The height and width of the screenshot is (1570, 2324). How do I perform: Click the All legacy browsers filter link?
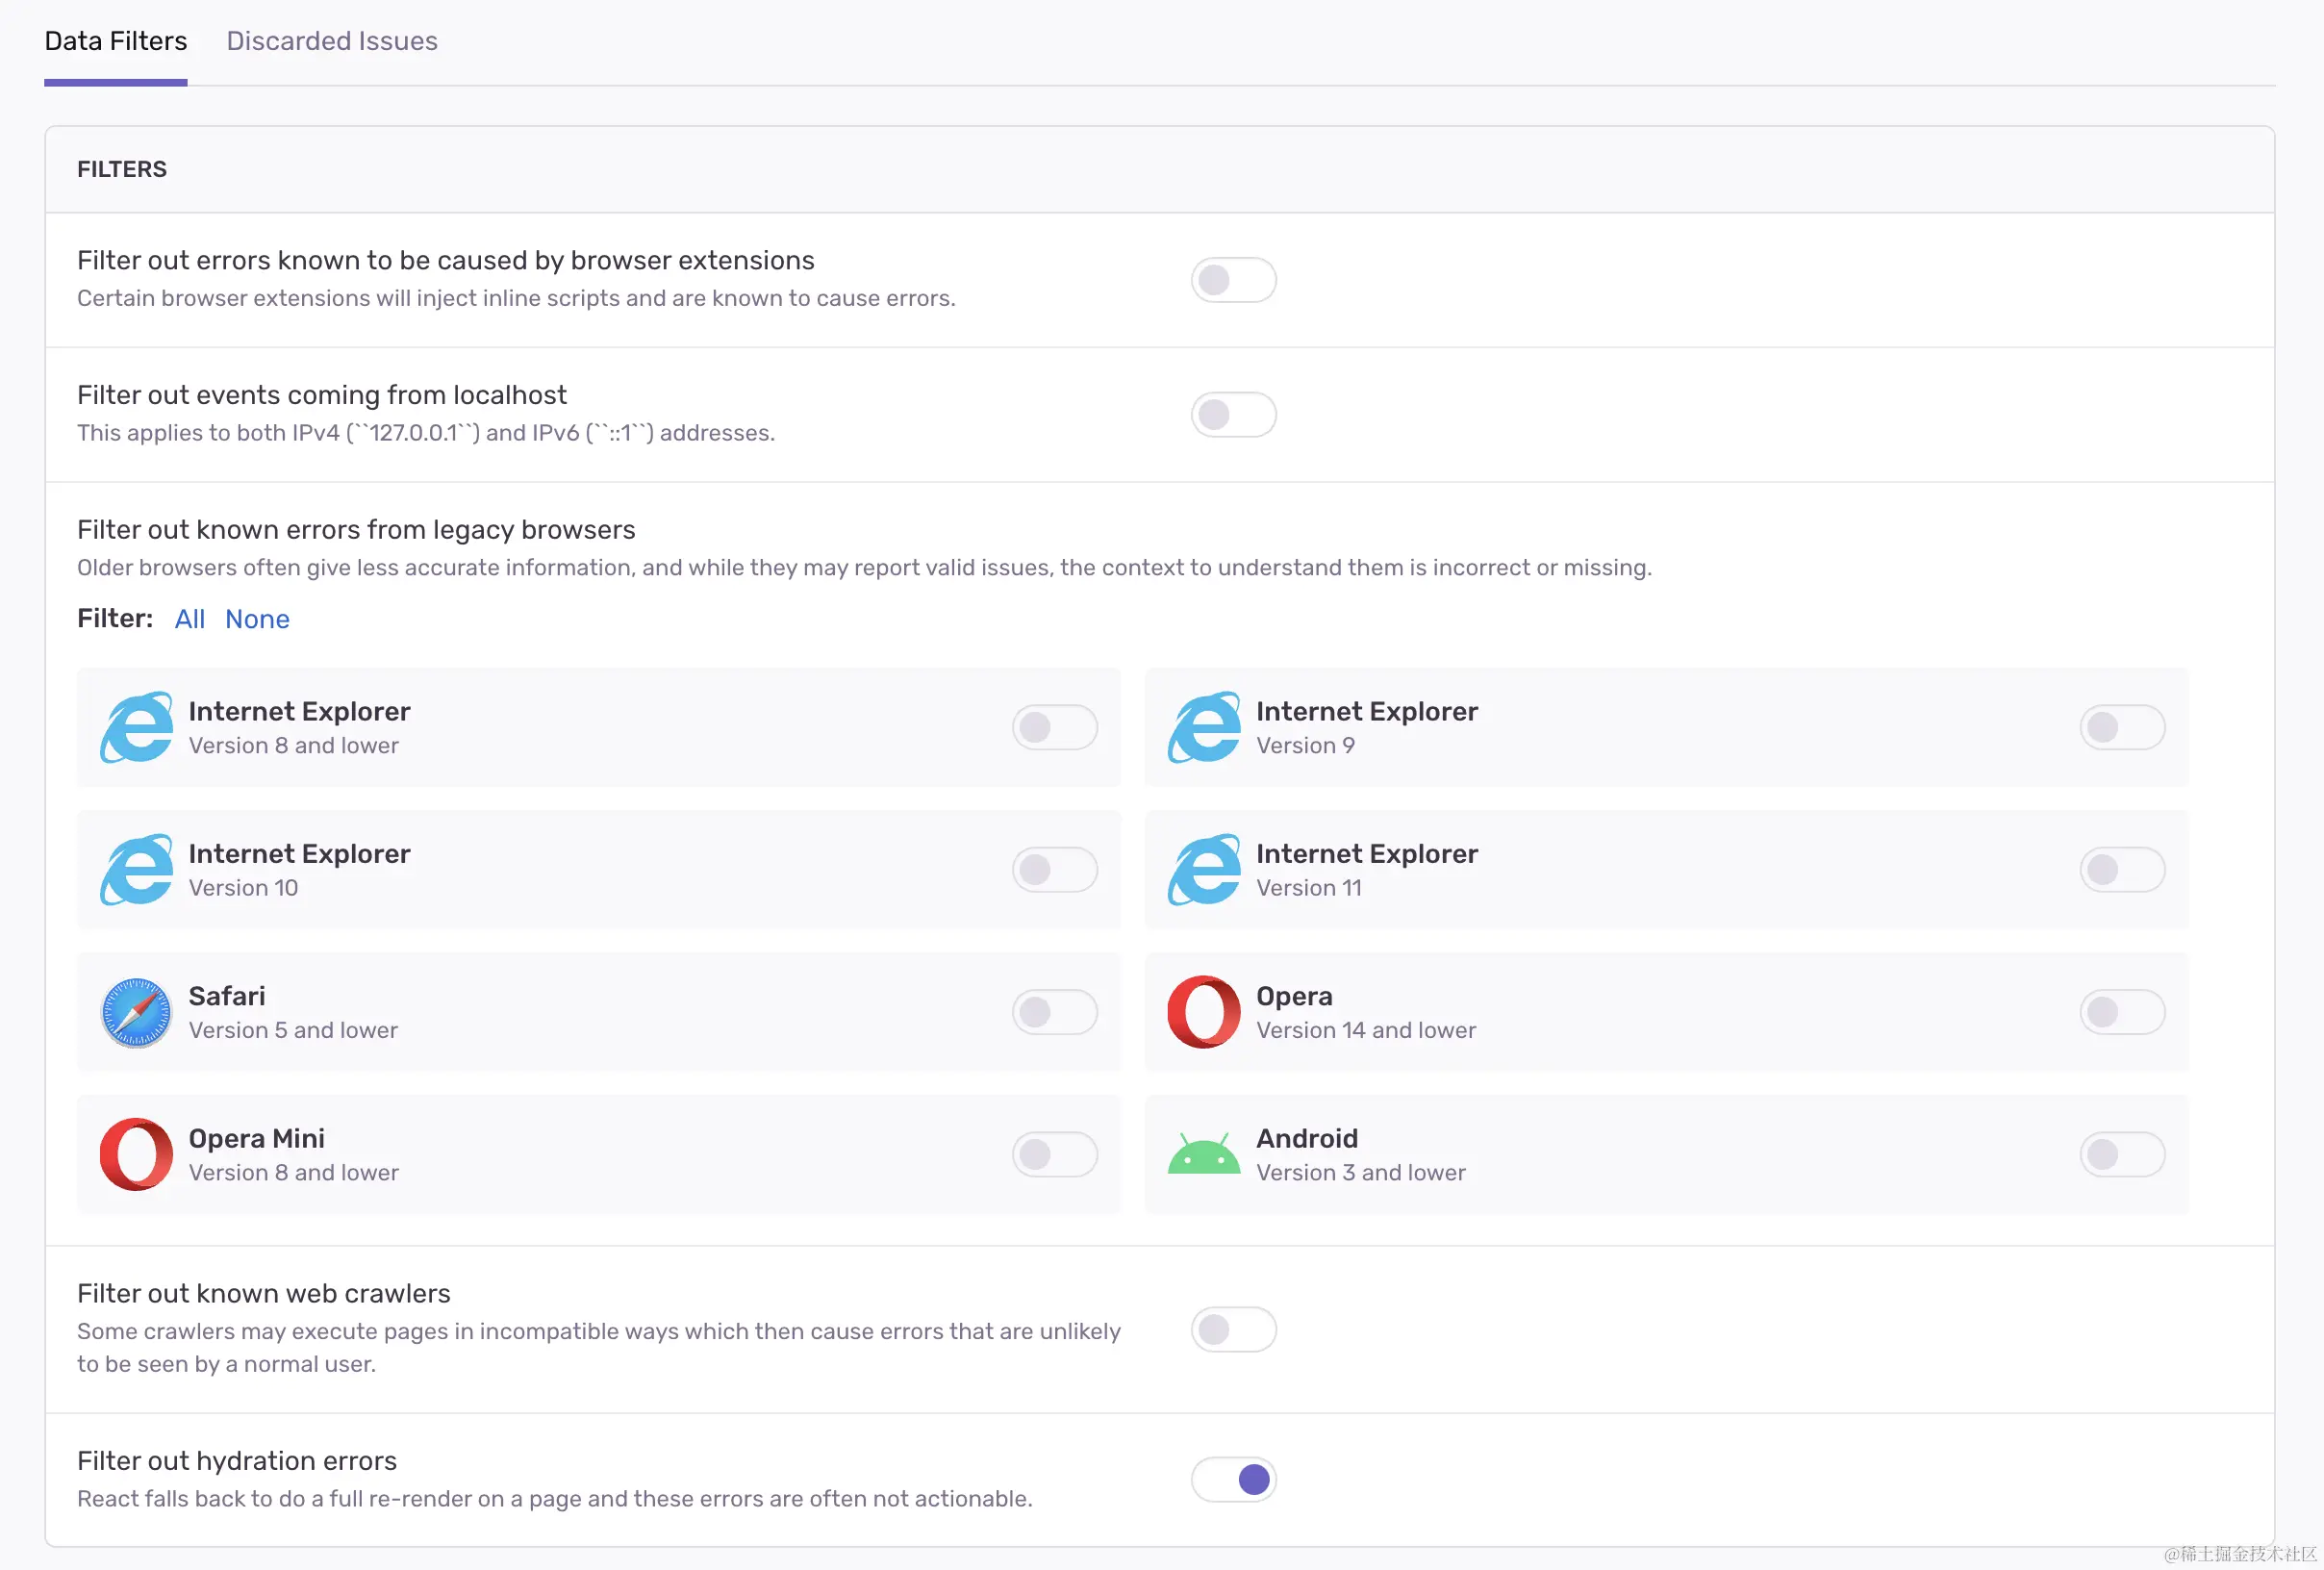point(189,619)
